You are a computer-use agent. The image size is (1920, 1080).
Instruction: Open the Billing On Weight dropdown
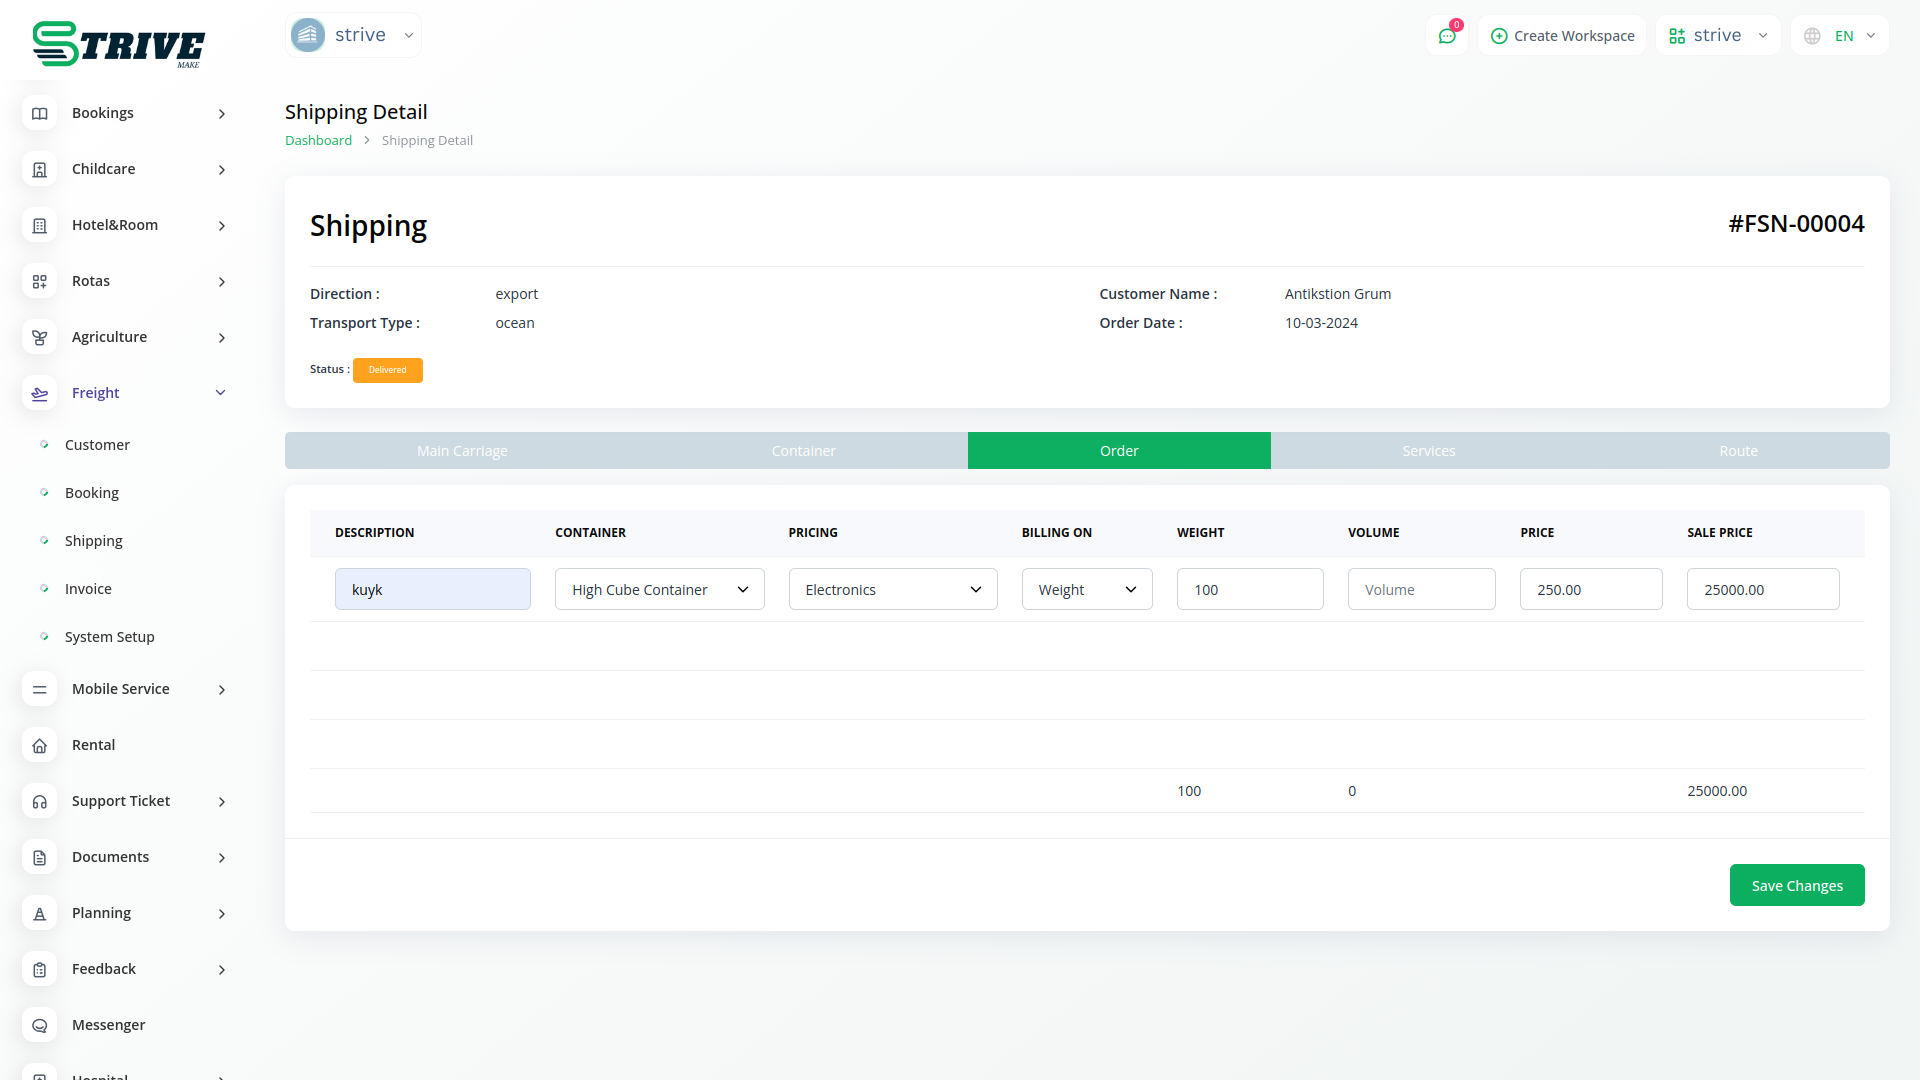coord(1086,590)
